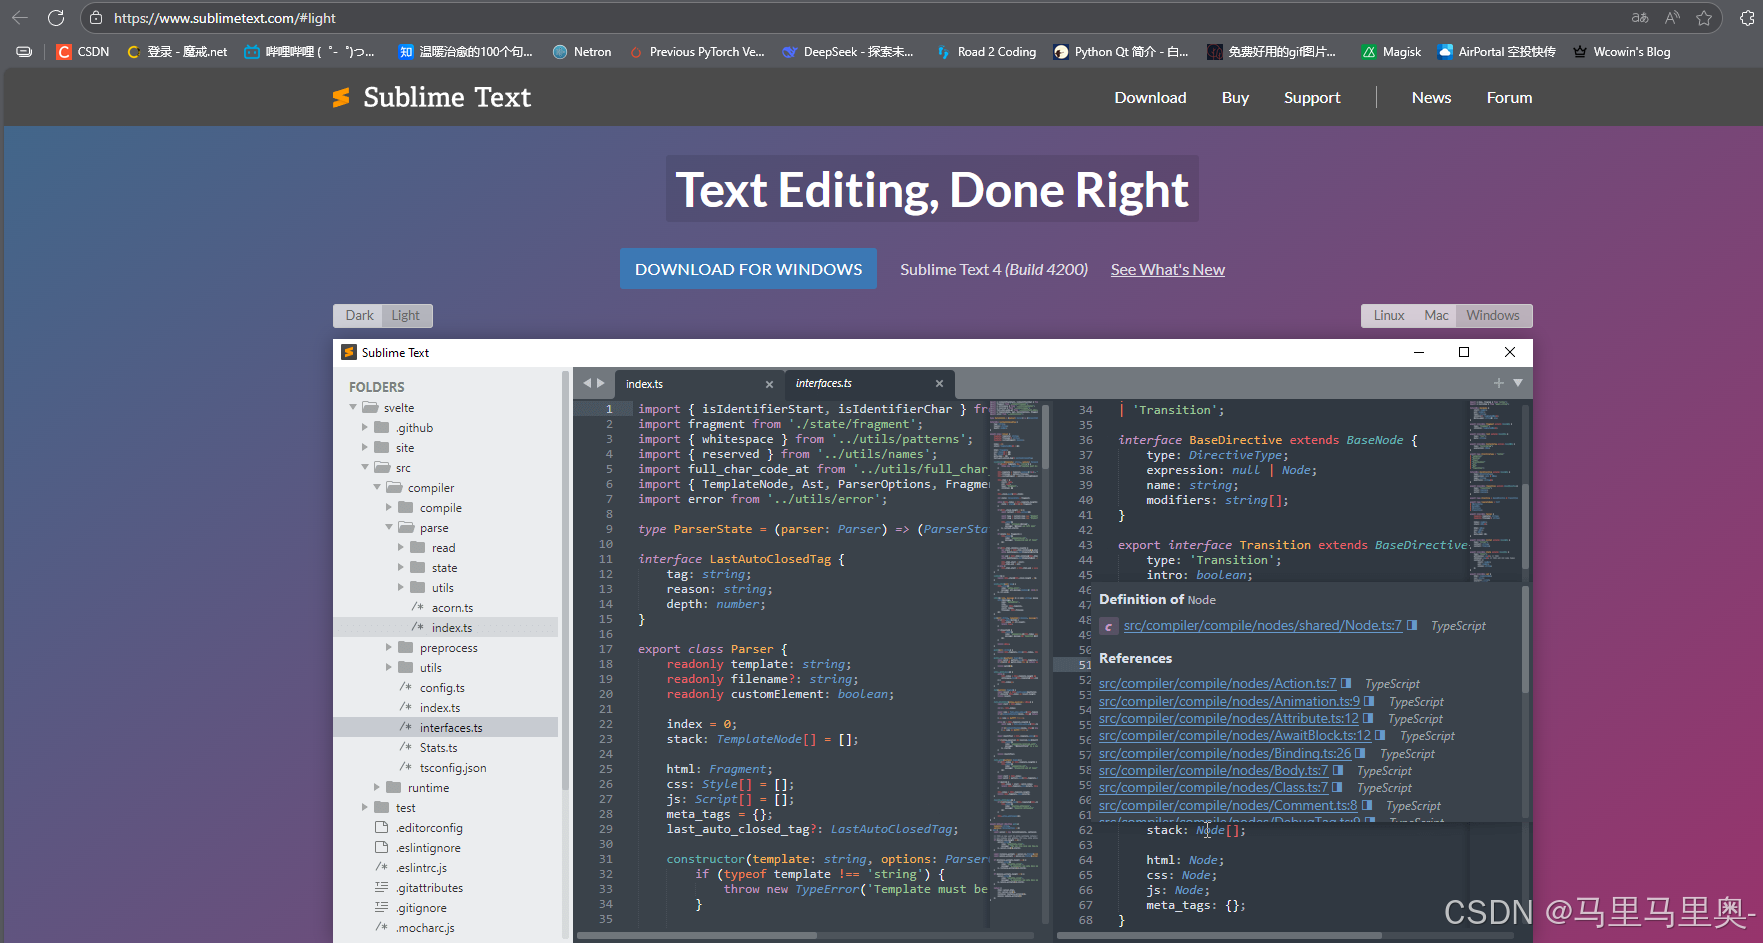Expand the test folder
Viewport: 1763px width, 943px height.
(365, 807)
